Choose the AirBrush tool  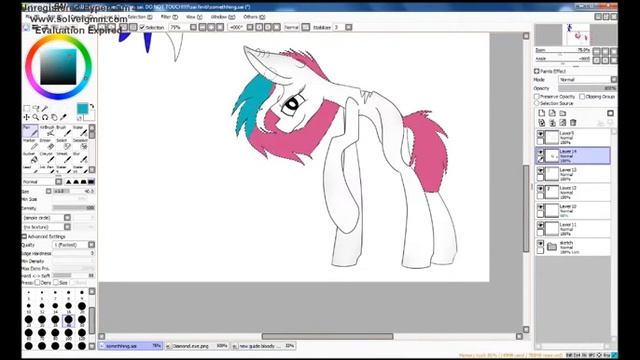coord(47,131)
